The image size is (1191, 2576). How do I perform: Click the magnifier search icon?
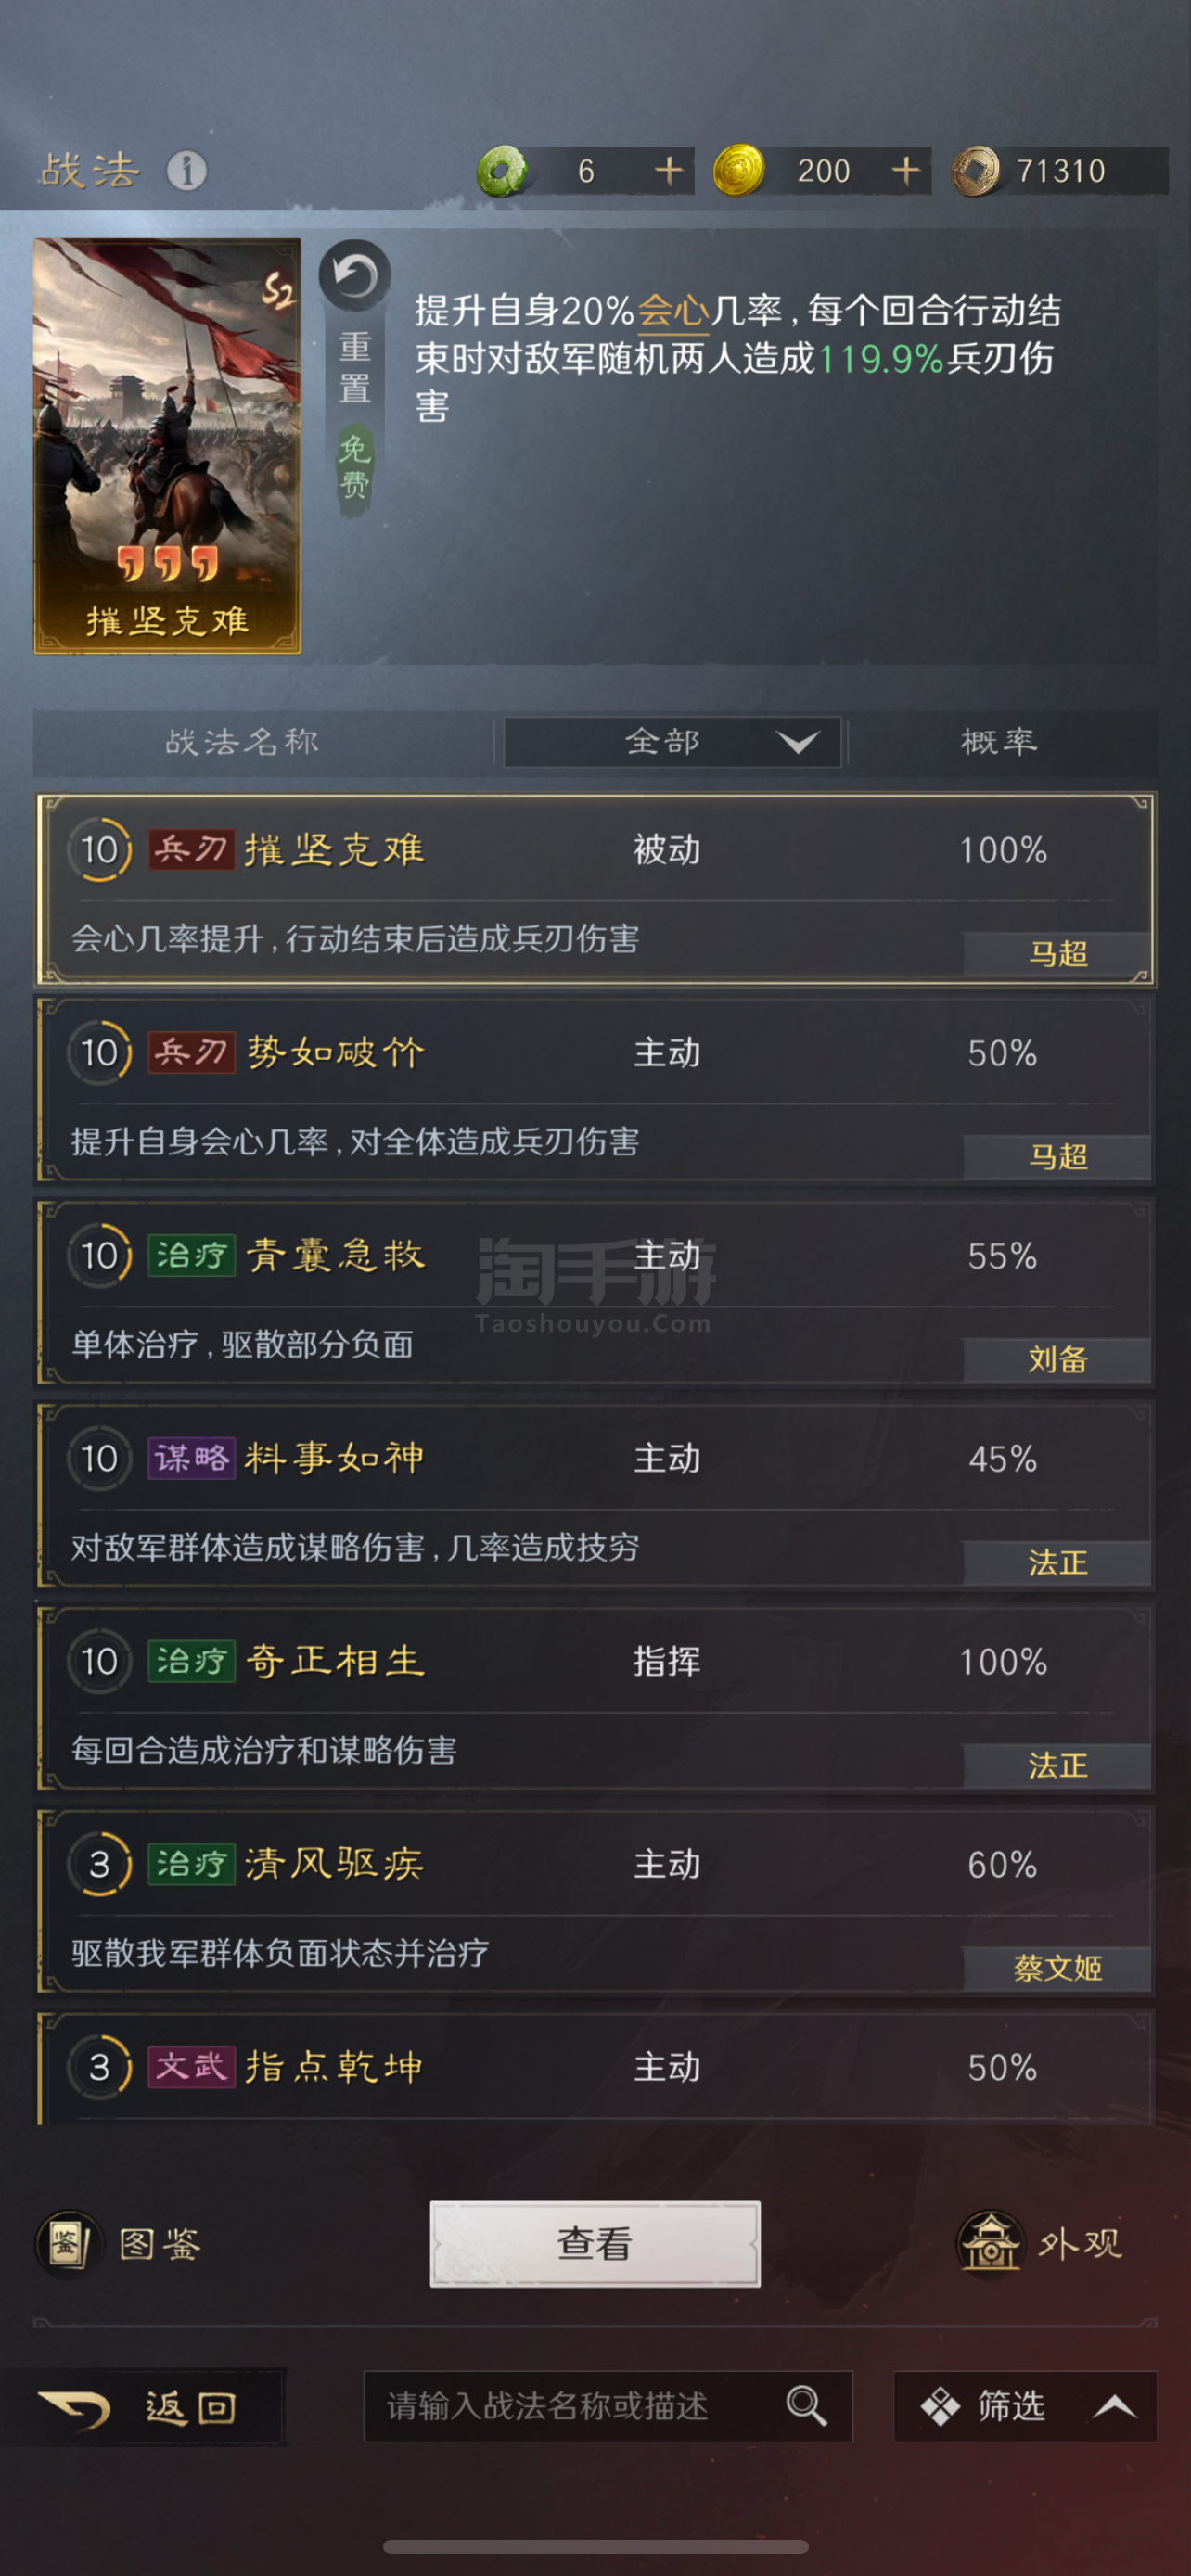coord(806,2406)
